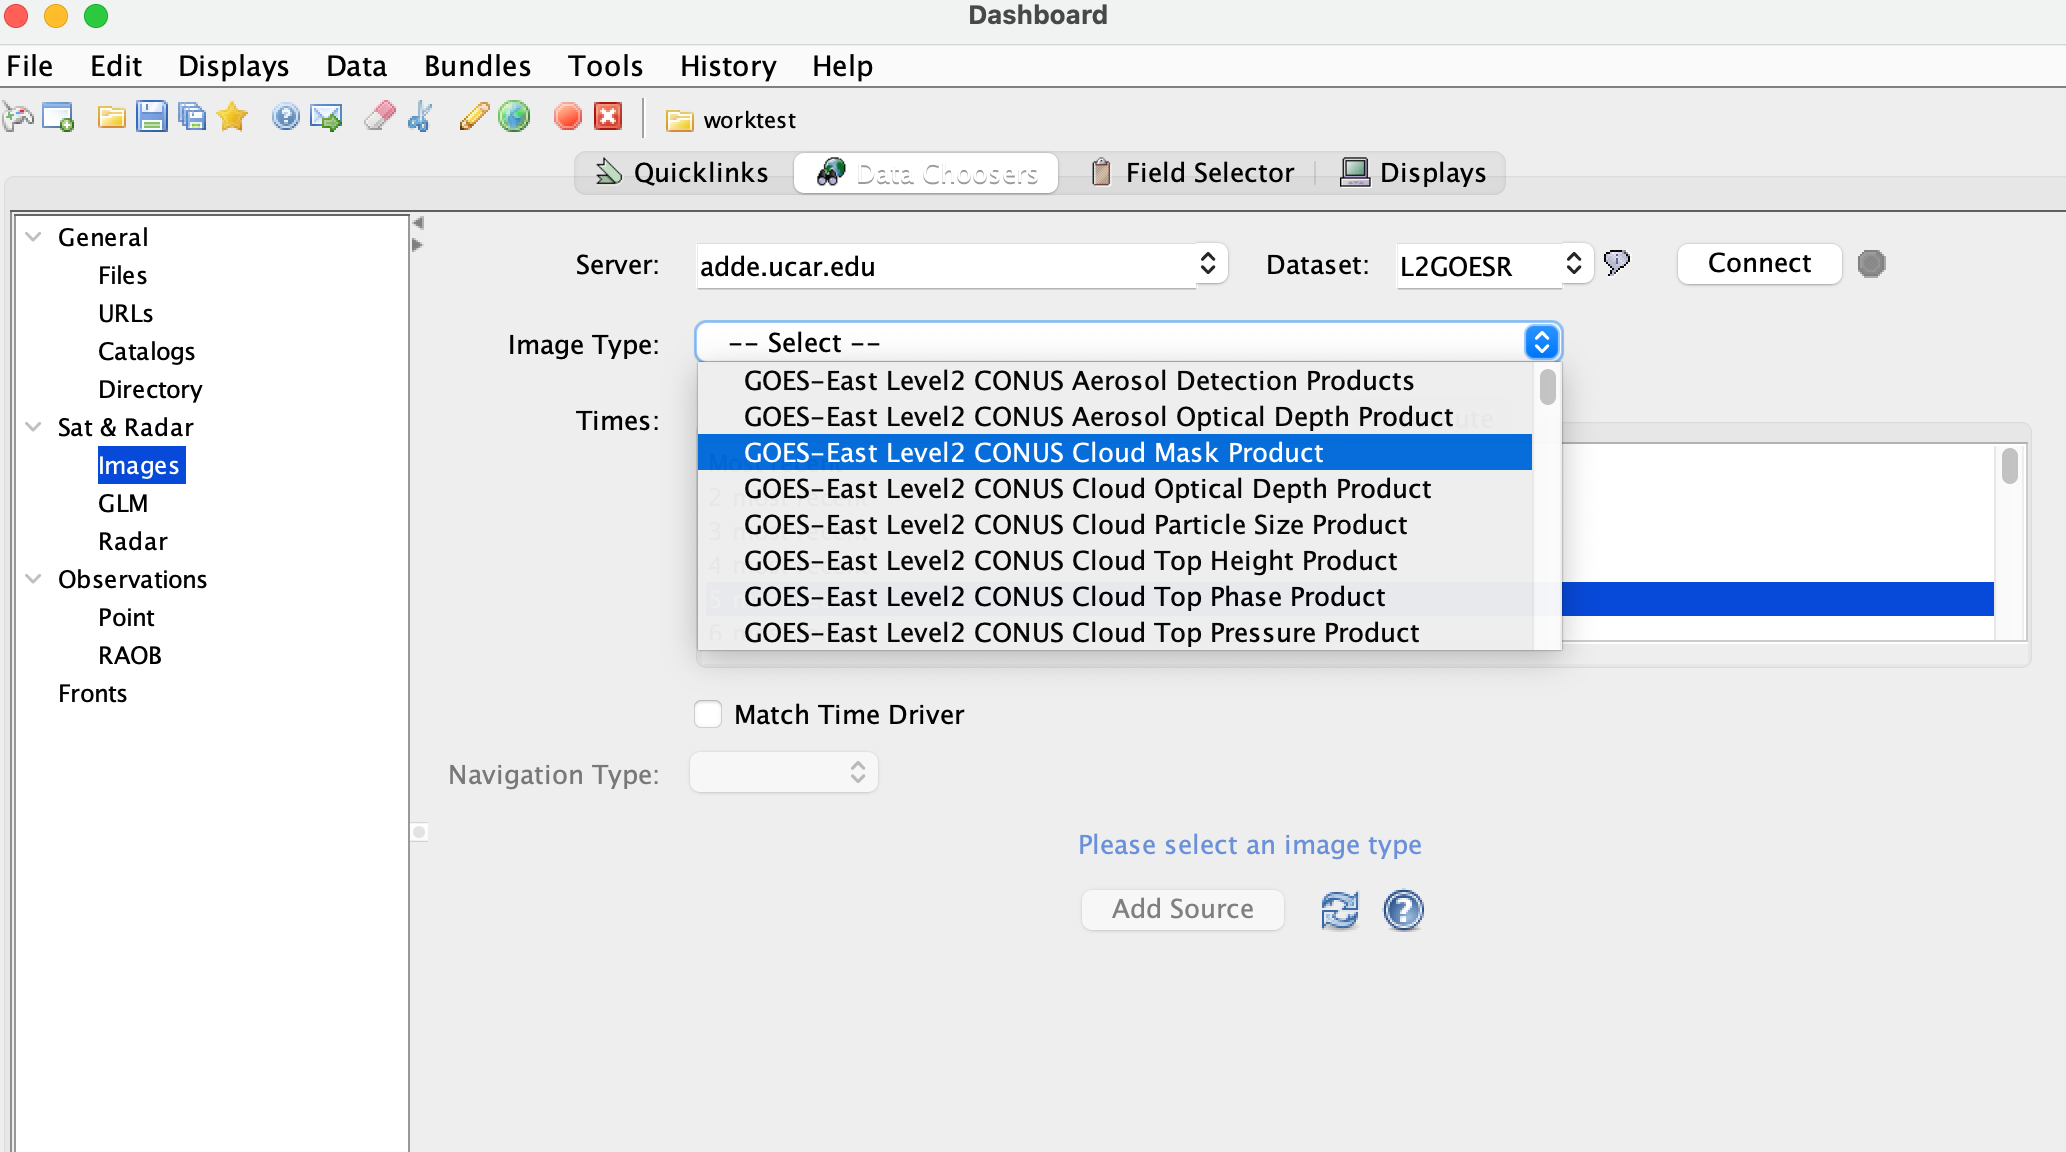Enable the Match Time Driver checkbox
The height and width of the screenshot is (1152, 2066).
pyautogui.click(x=708, y=714)
